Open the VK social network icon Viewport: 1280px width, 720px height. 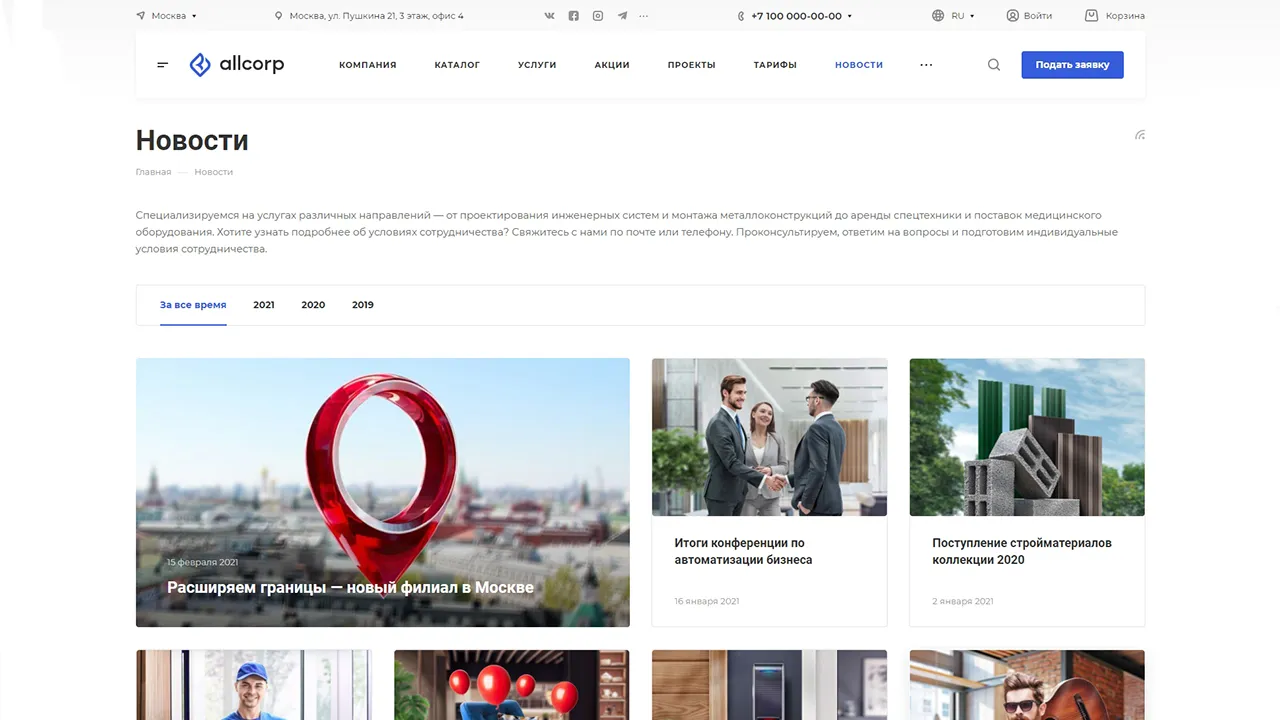point(549,16)
